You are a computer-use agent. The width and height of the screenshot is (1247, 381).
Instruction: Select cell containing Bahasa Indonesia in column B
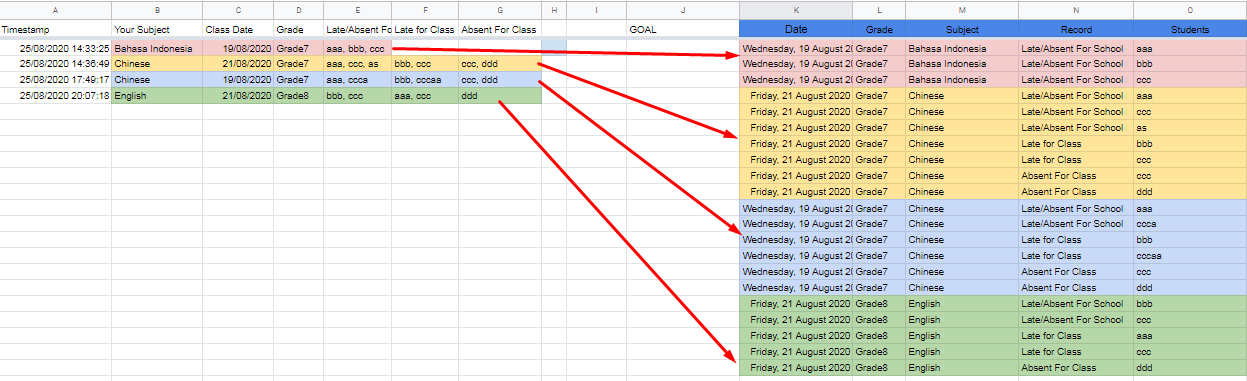(x=157, y=48)
